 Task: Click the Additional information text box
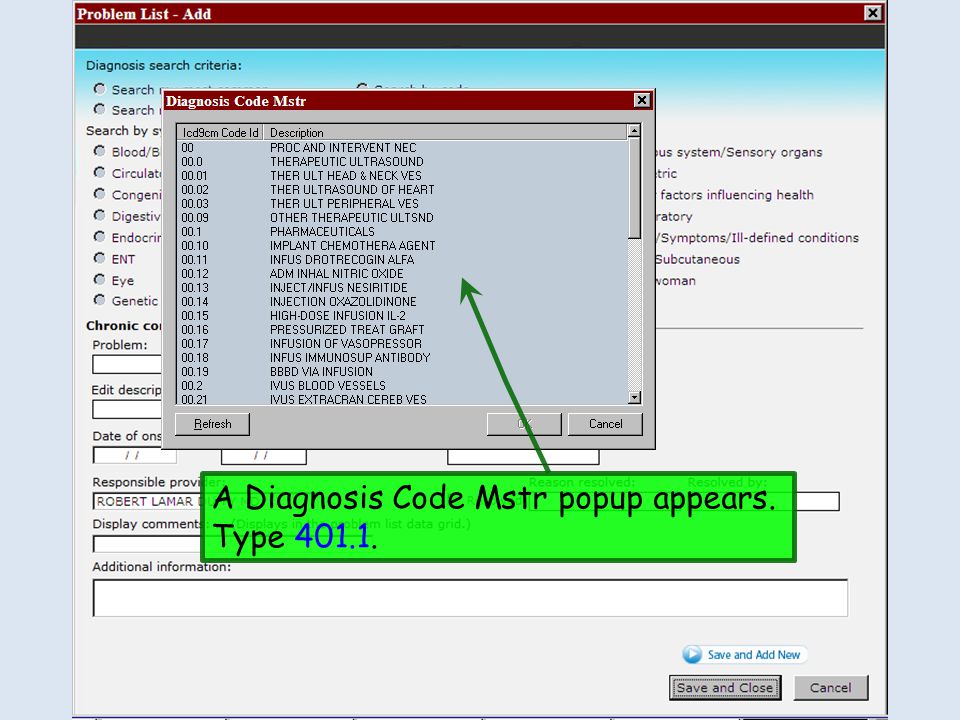(470, 598)
